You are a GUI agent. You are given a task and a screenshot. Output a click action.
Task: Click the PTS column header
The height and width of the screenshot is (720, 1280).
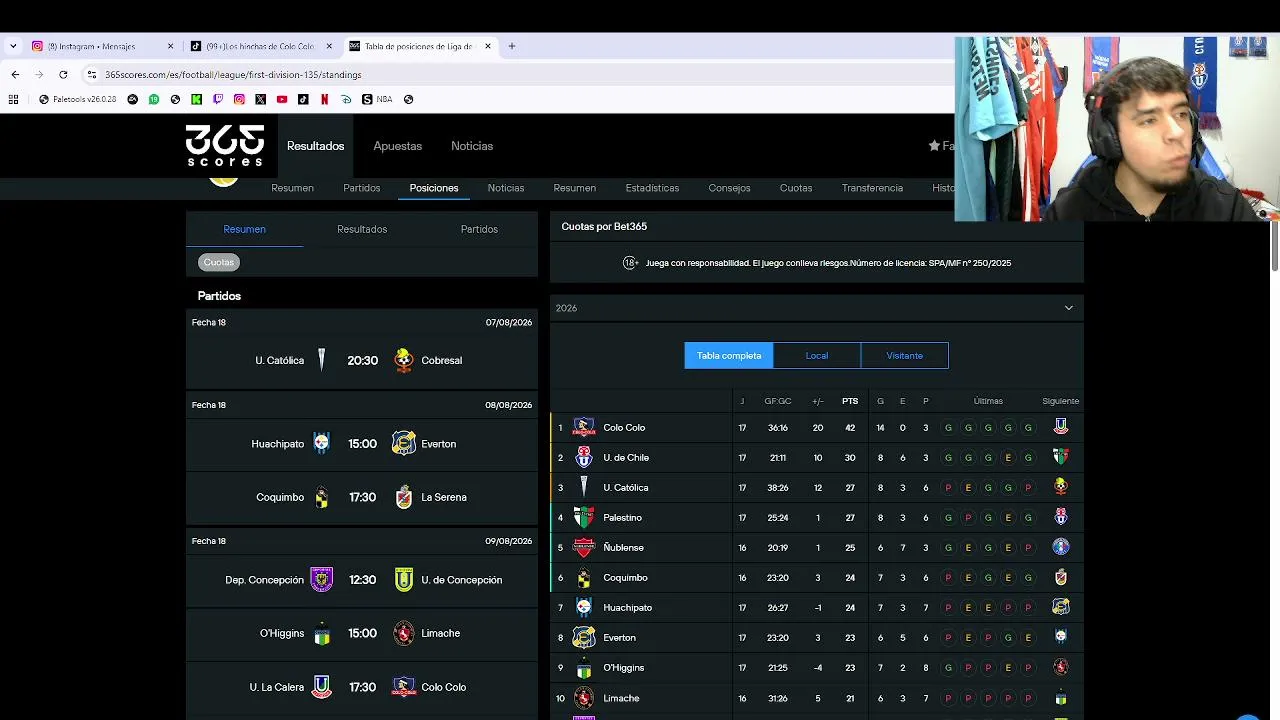pos(850,401)
